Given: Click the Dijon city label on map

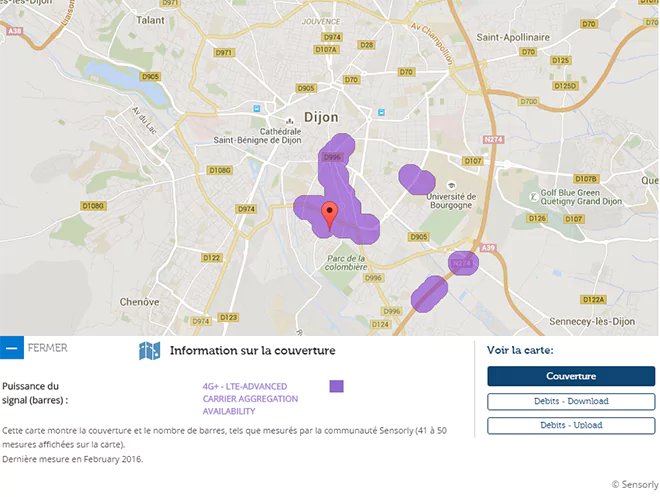Looking at the screenshot, I should point(319,117).
